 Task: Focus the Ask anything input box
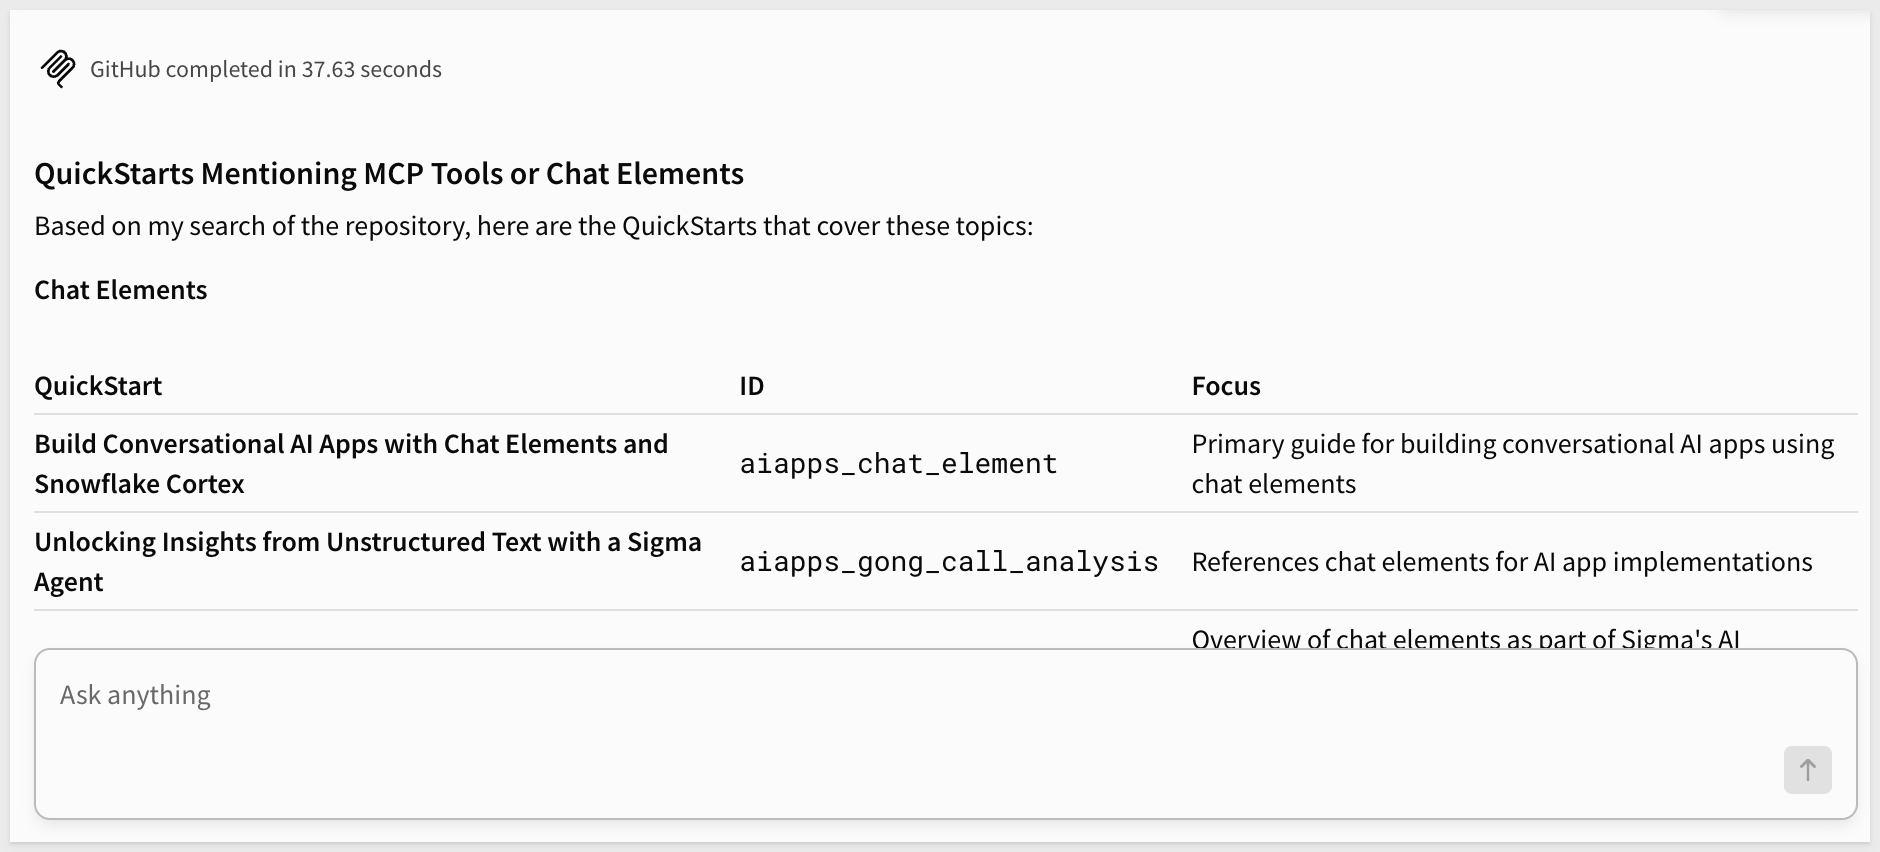point(945,734)
